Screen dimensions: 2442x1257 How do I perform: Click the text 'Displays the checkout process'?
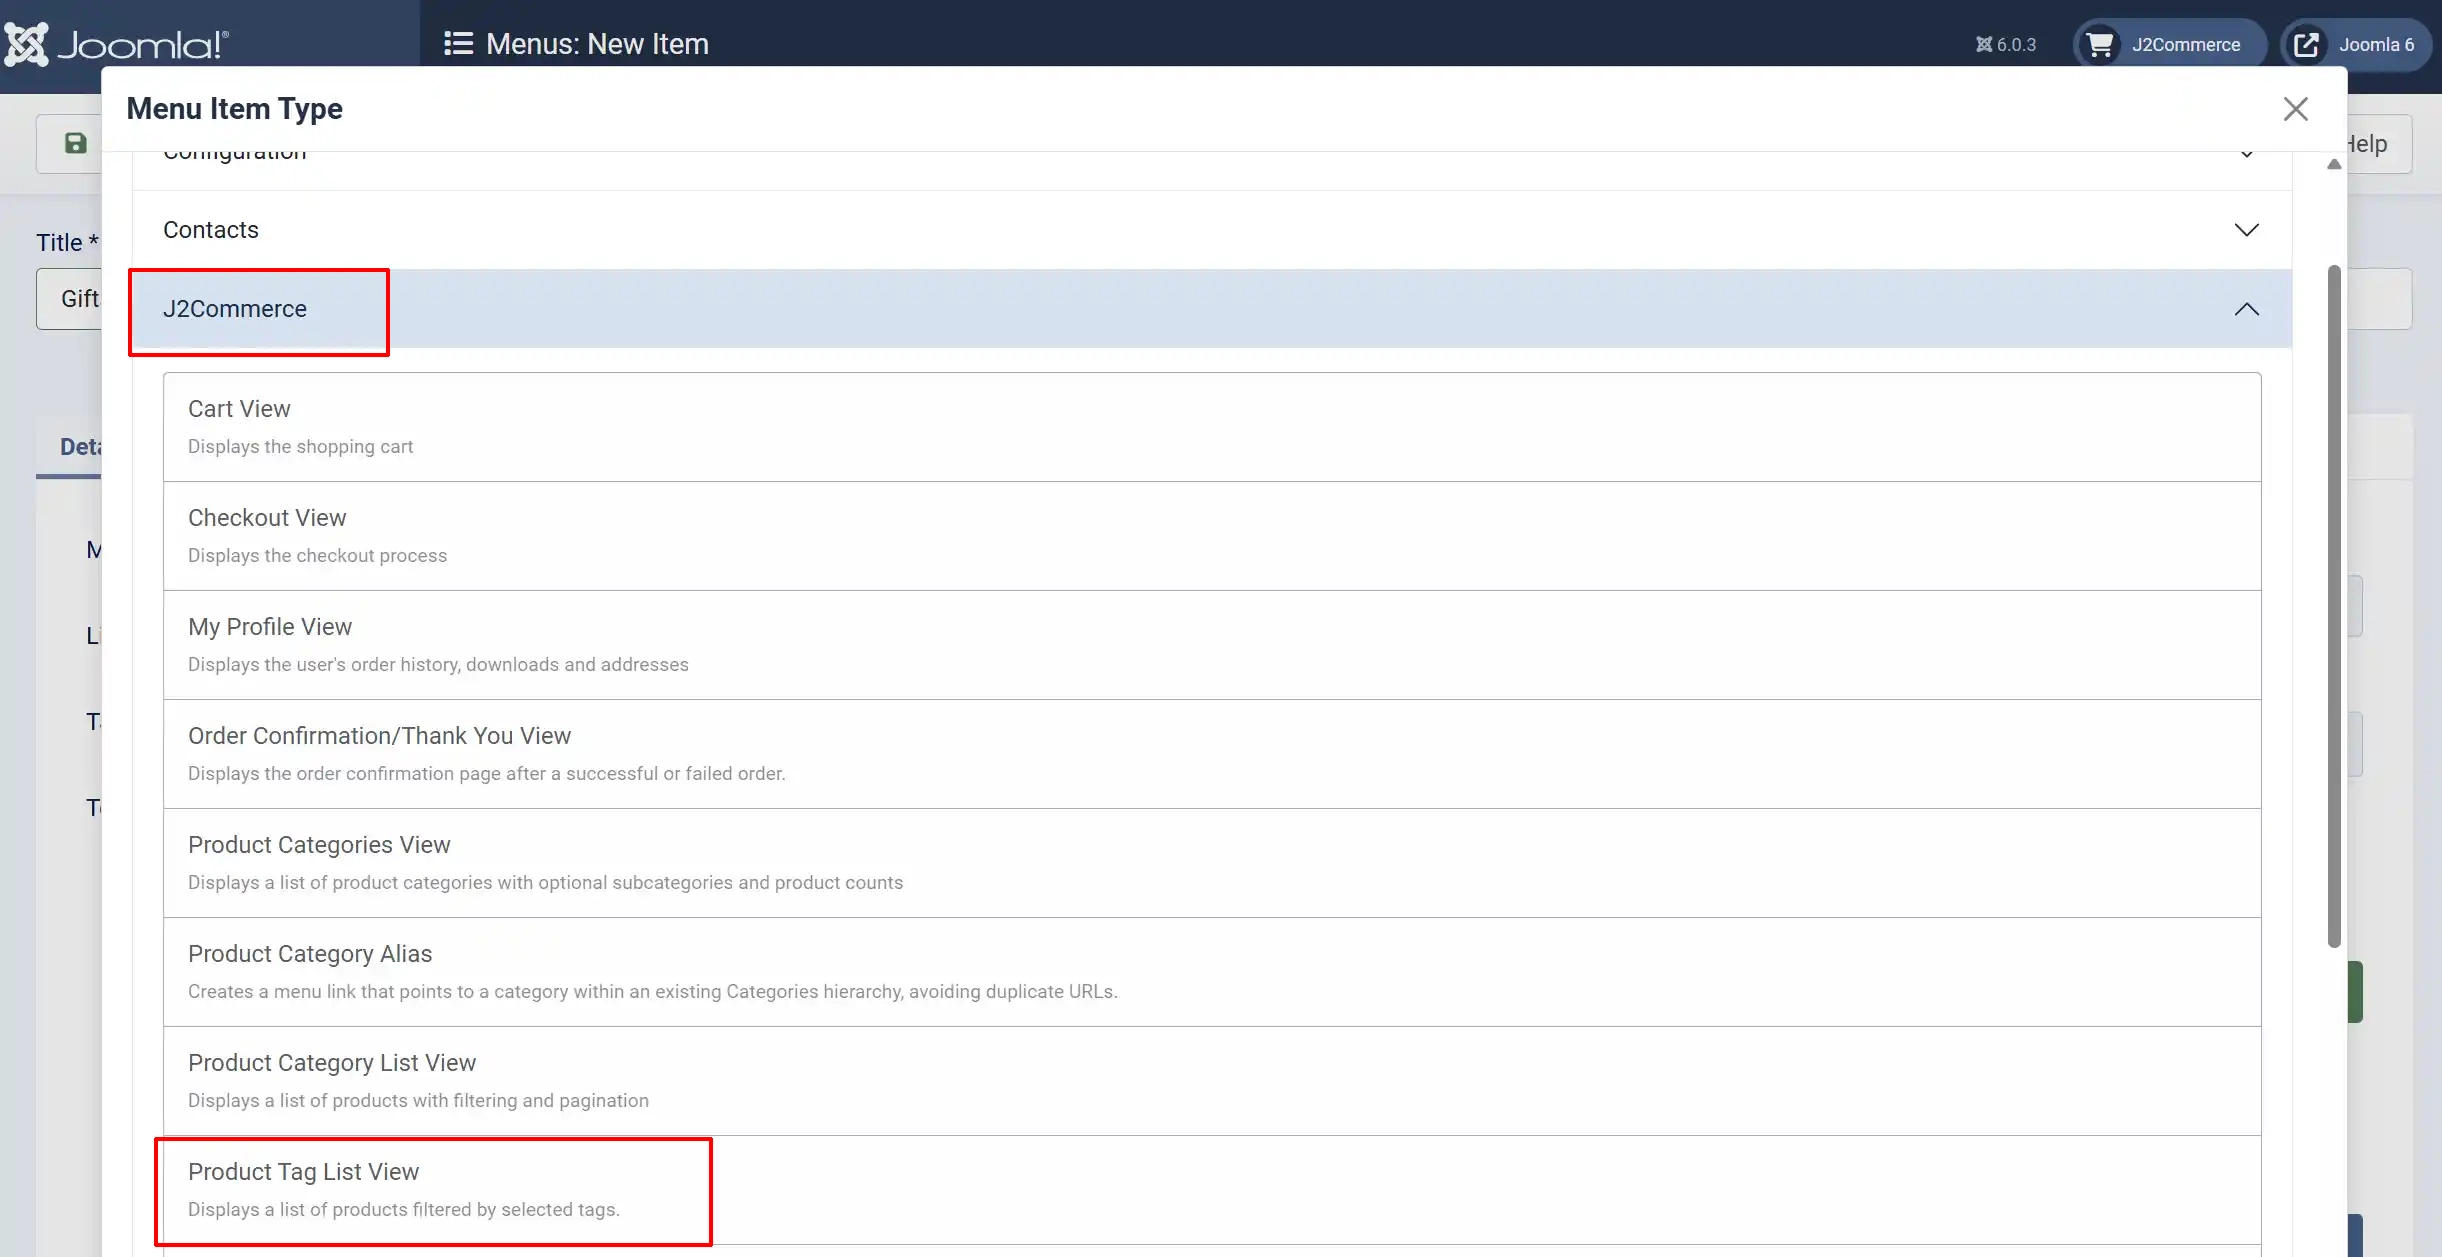pyautogui.click(x=317, y=556)
